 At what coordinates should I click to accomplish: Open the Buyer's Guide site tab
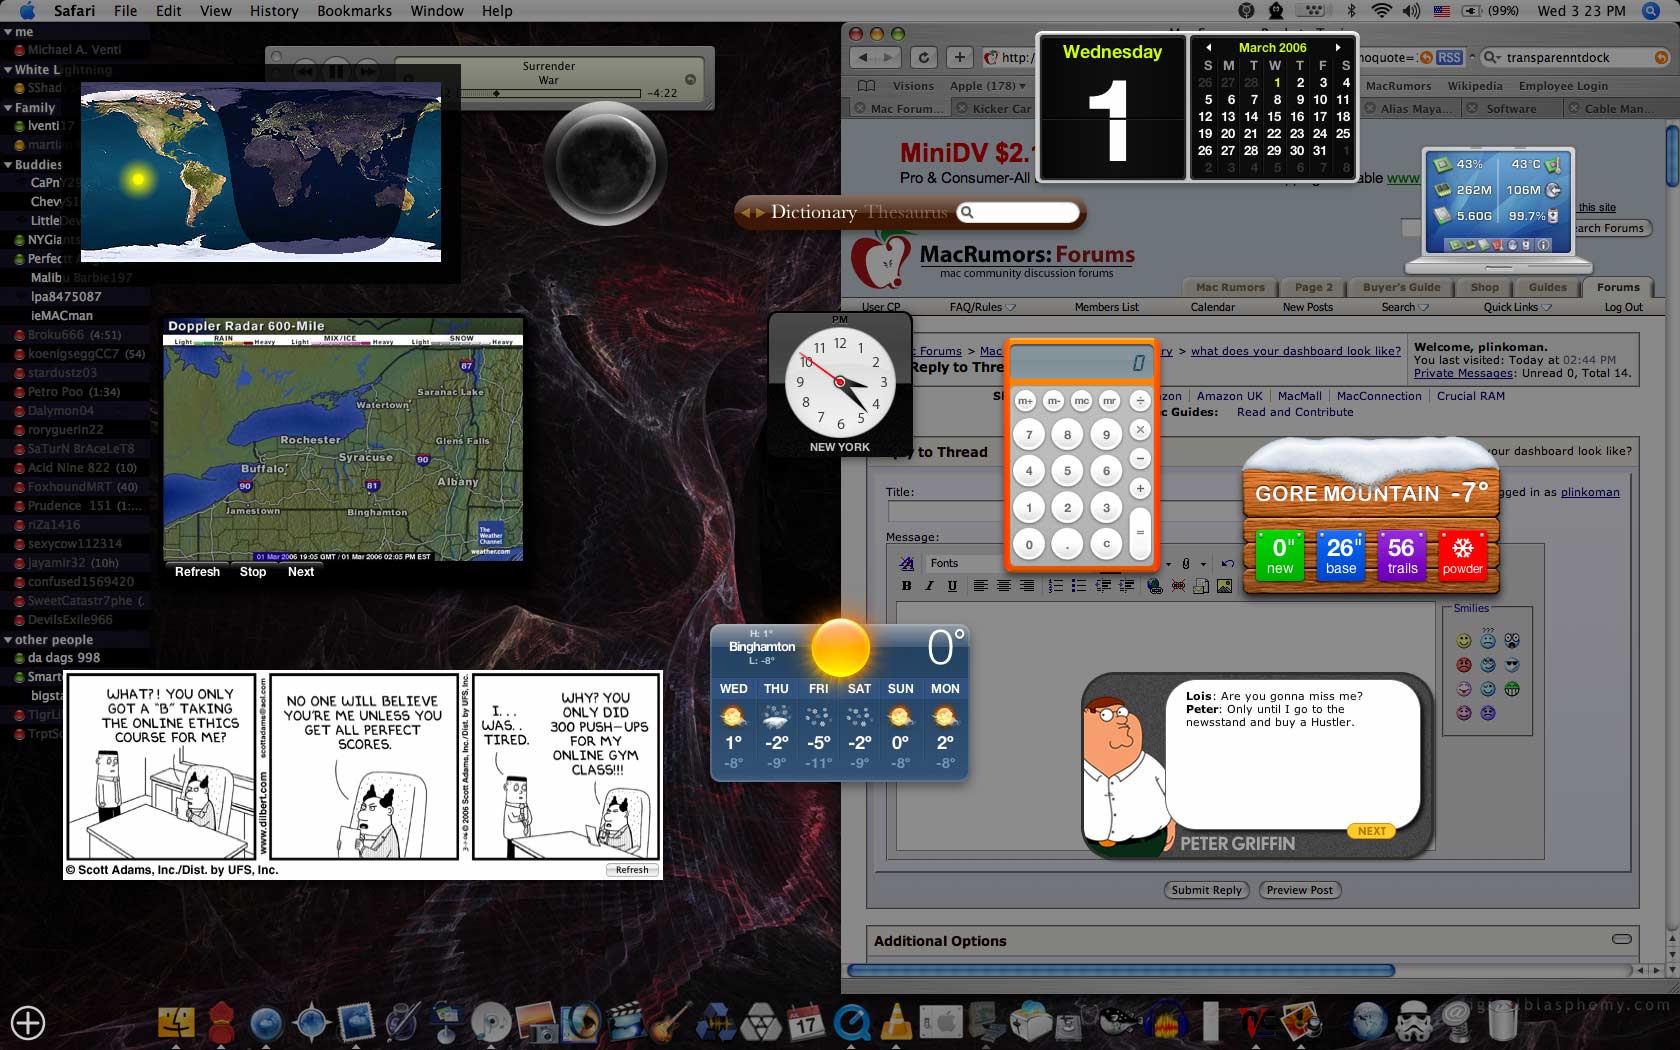1401,287
